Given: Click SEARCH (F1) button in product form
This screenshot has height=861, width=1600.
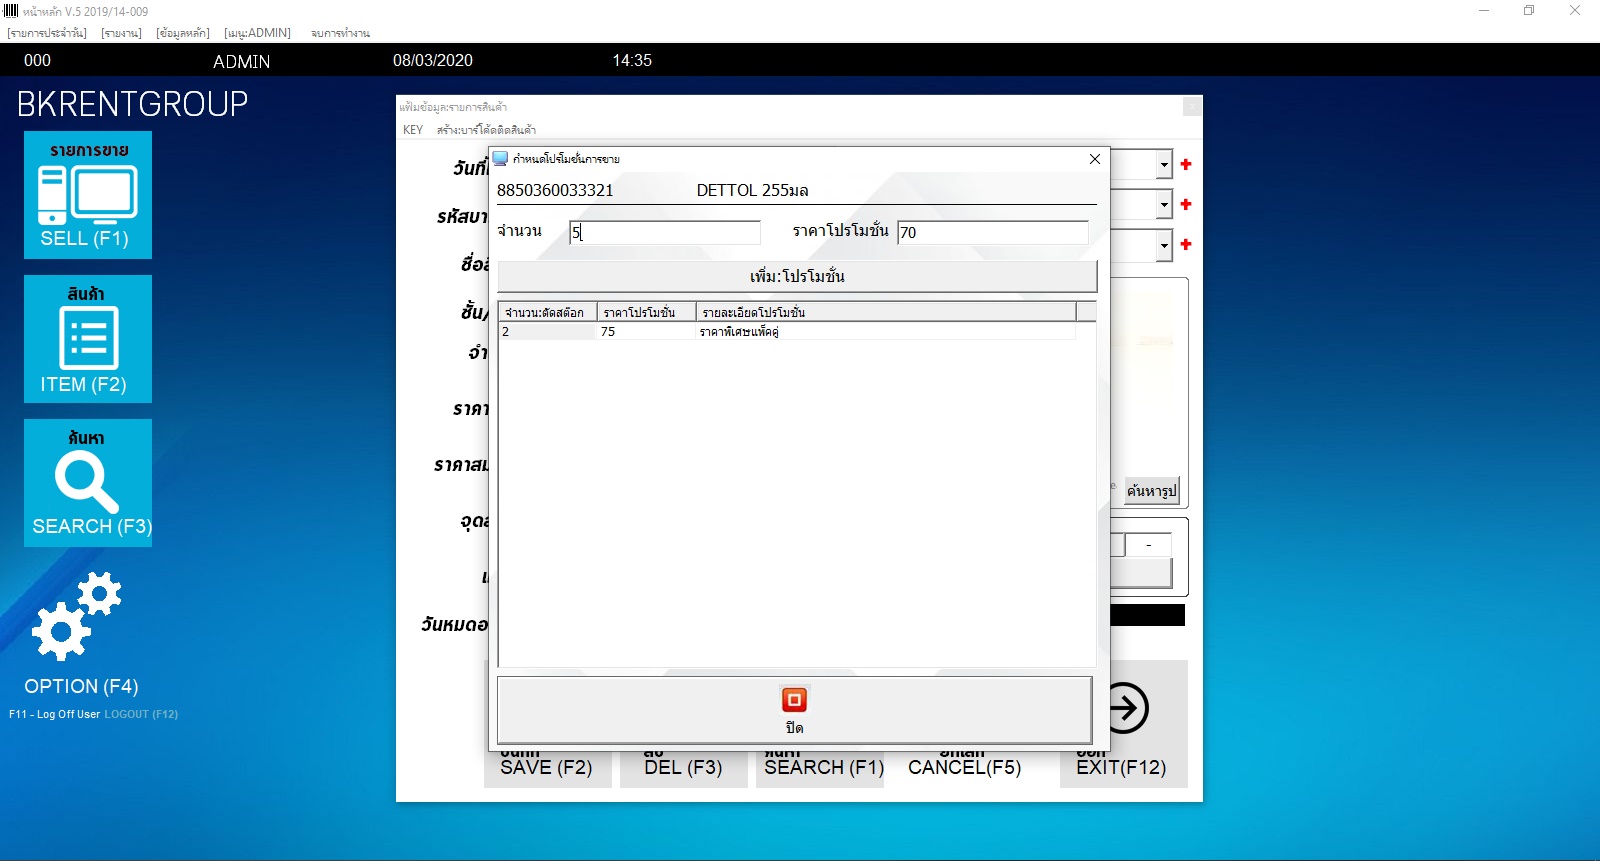Looking at the screenshot, I should click(822, 767).
